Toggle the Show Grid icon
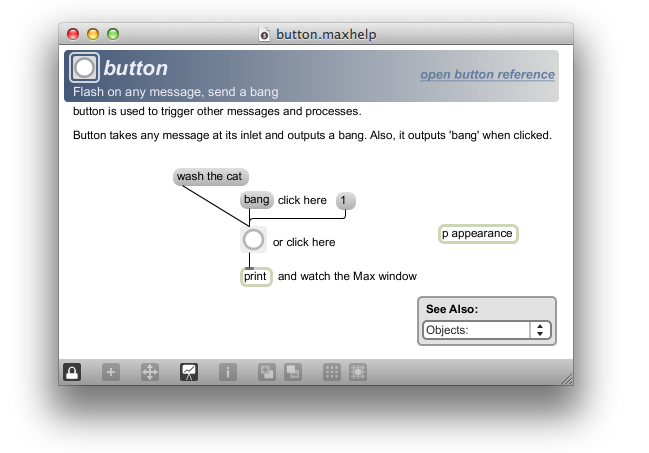649x453 pixels. tap(332, 372)
